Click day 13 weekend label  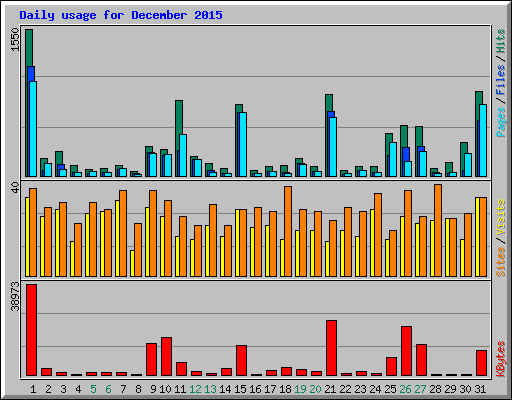pyautogui.click(x=210, y=389)
